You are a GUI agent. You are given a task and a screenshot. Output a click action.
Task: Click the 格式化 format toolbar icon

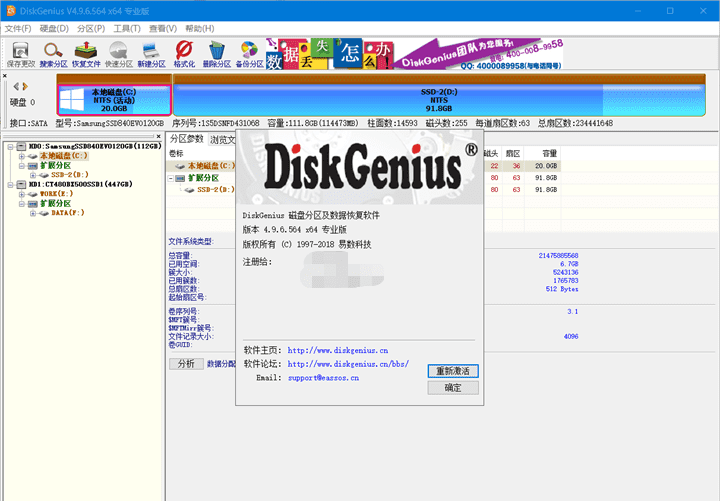coord(184,55)
